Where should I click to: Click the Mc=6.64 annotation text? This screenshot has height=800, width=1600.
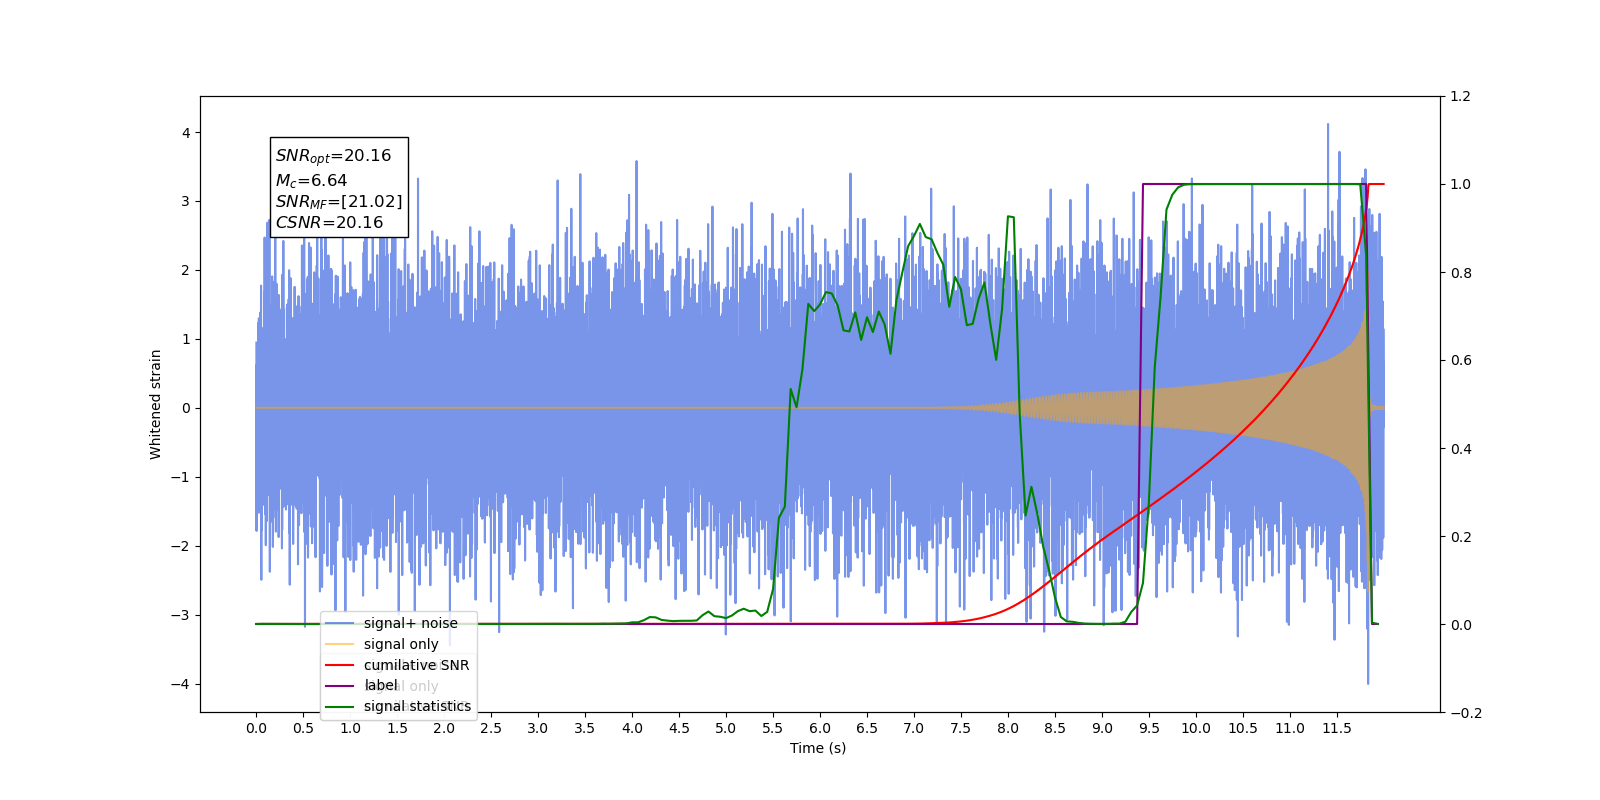311,181
